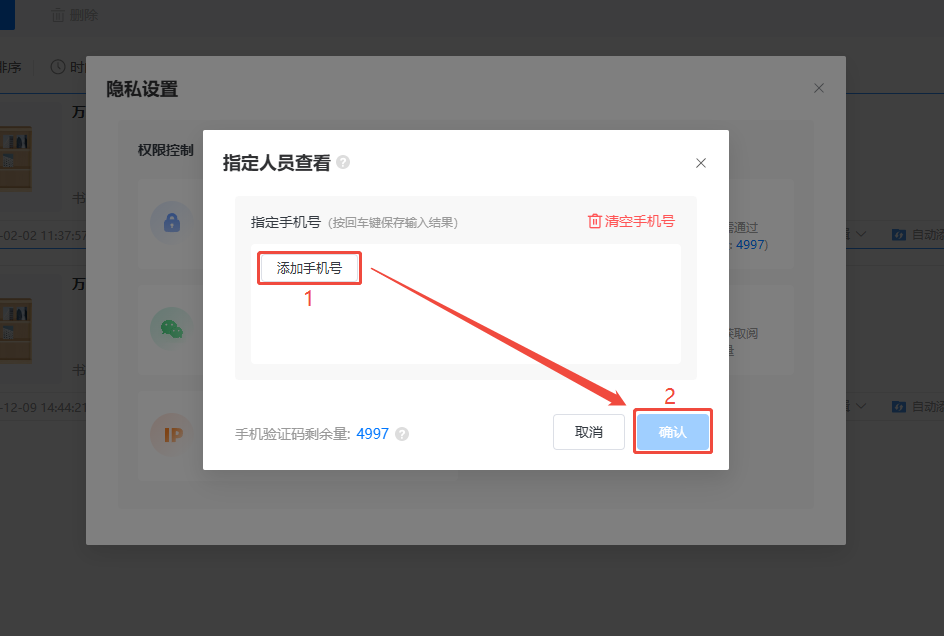944x636 pixels.
Task: Select the green WeChat icon option
Action: [171, 328]
